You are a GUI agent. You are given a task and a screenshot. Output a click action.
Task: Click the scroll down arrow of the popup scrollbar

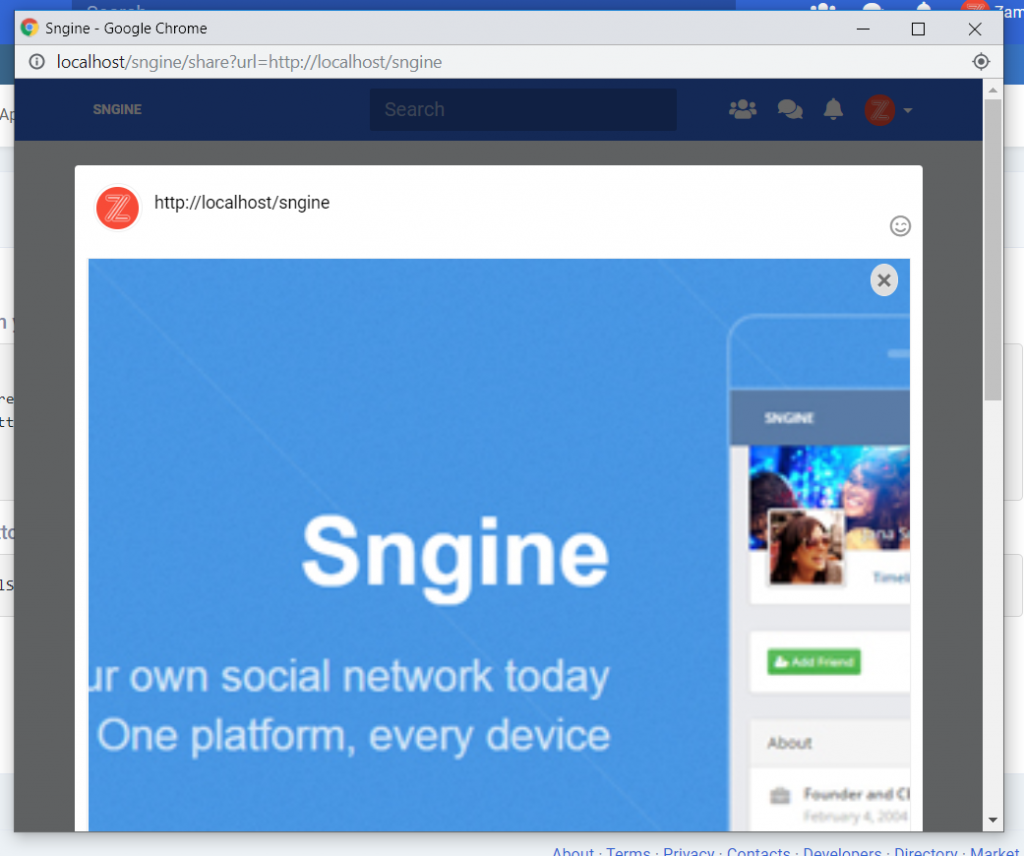pyautogui.click(x=993, y=820)
